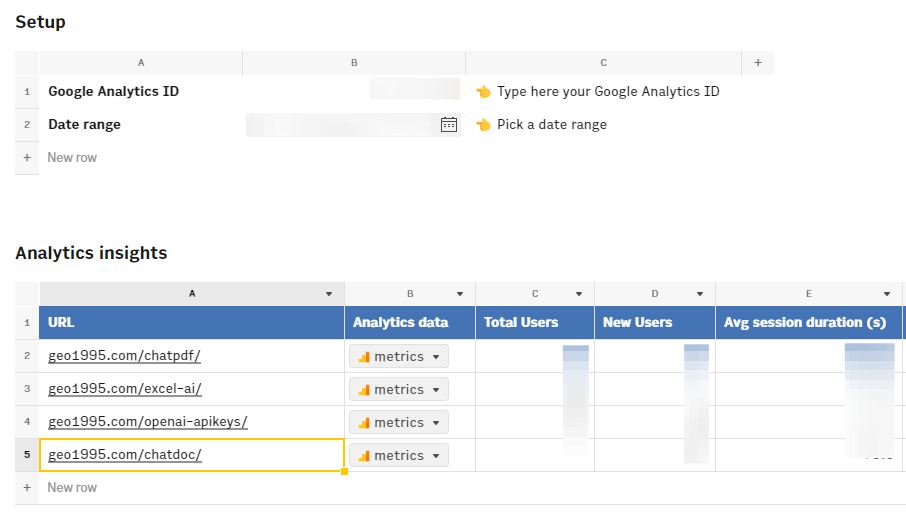
Task: Open Total Users column C dropdown arrow
Action: [579, 294]
